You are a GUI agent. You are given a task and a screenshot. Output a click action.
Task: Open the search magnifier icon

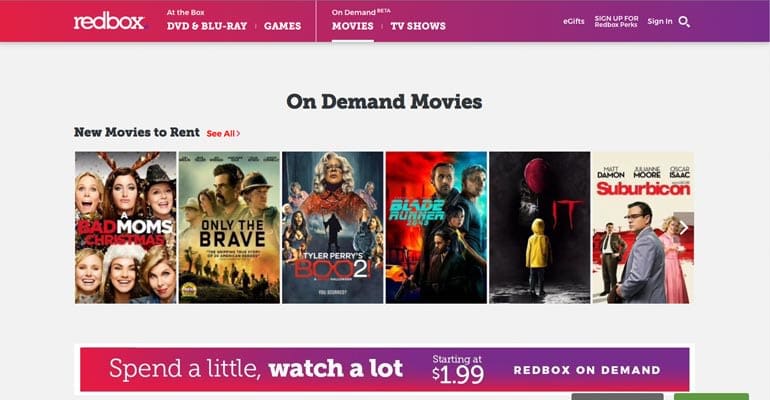pyautogui.click(x=684, y=22)
